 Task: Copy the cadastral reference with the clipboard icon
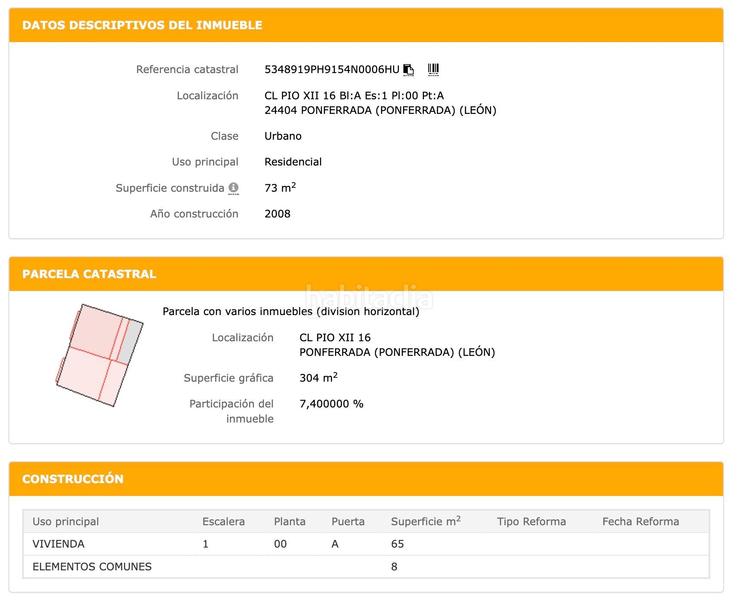pos(409,70)
